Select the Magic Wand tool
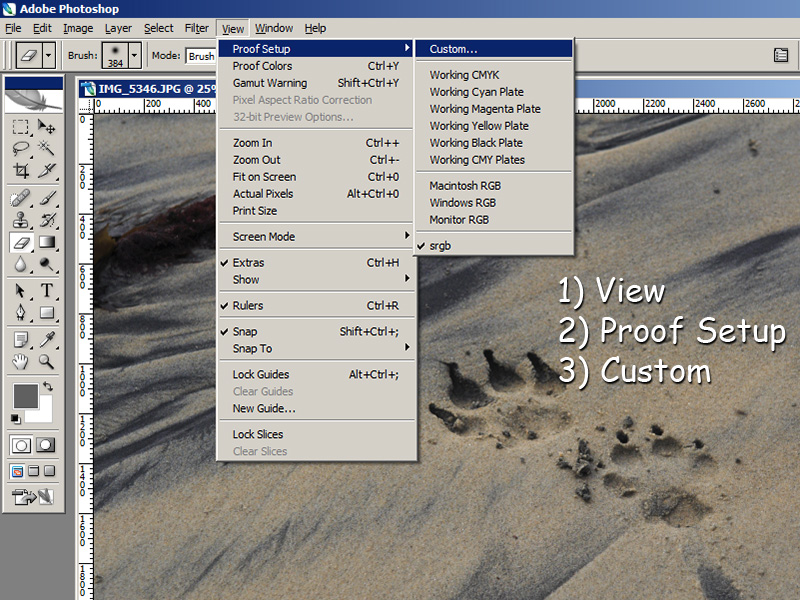Screen dimensions: 800x600 click(x=46, y=148)
